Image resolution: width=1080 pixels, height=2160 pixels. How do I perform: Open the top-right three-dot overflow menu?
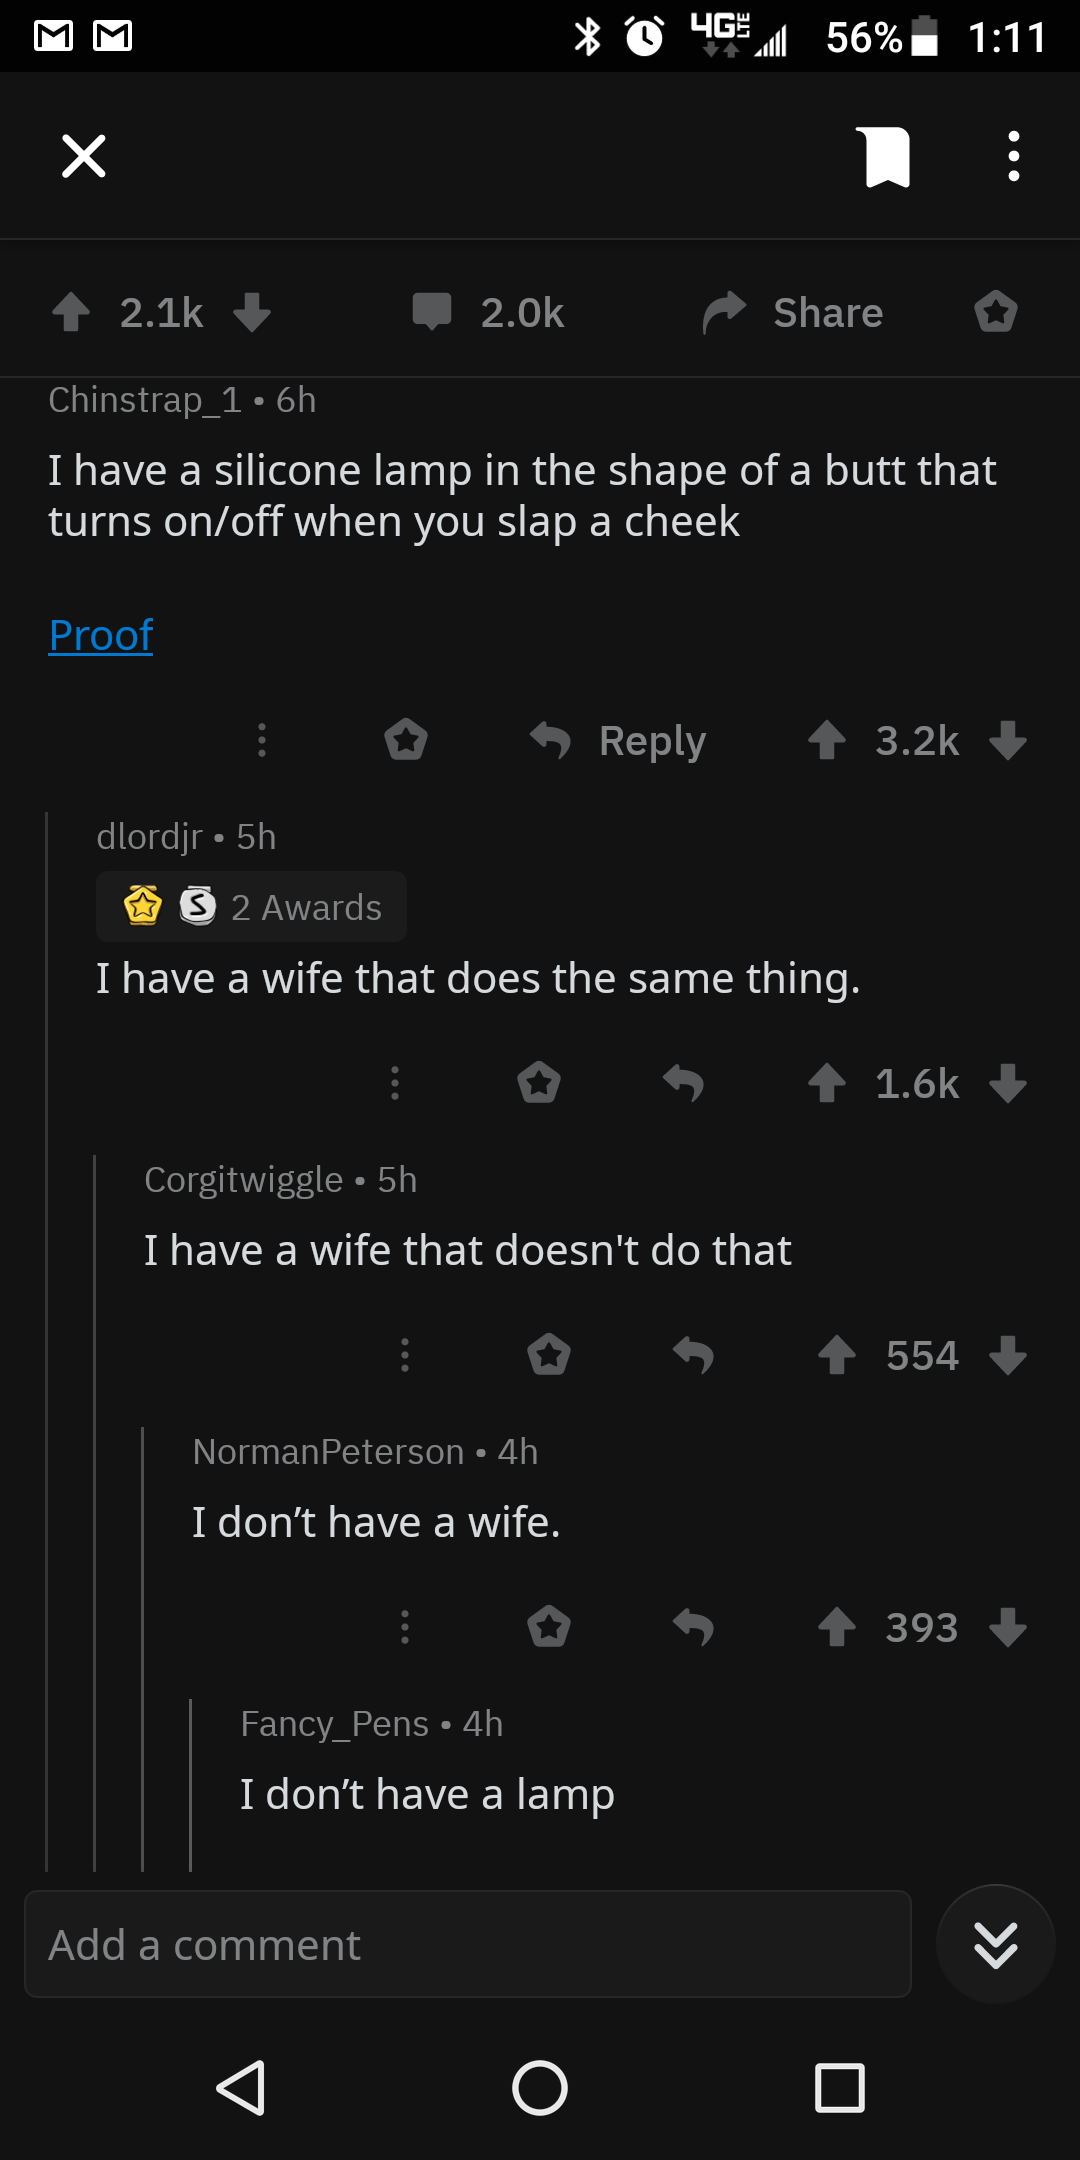click(1013, 157)
